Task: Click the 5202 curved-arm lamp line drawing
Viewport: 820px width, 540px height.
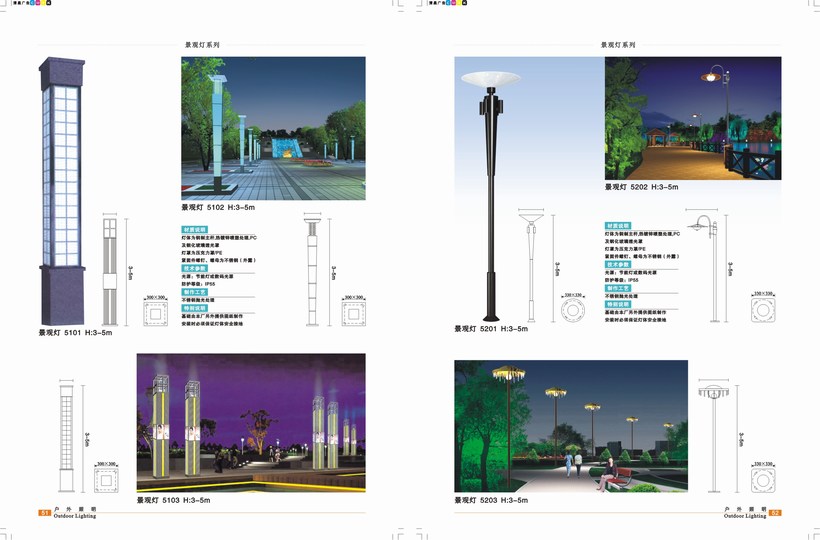Action: [x=707, y=267]
